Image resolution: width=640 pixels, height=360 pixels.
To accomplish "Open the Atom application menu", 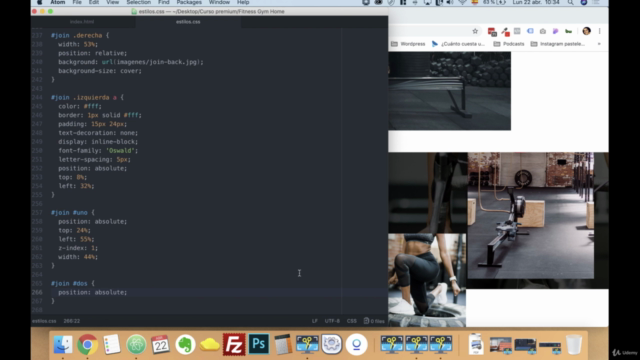I will click(x=58, y=2).
